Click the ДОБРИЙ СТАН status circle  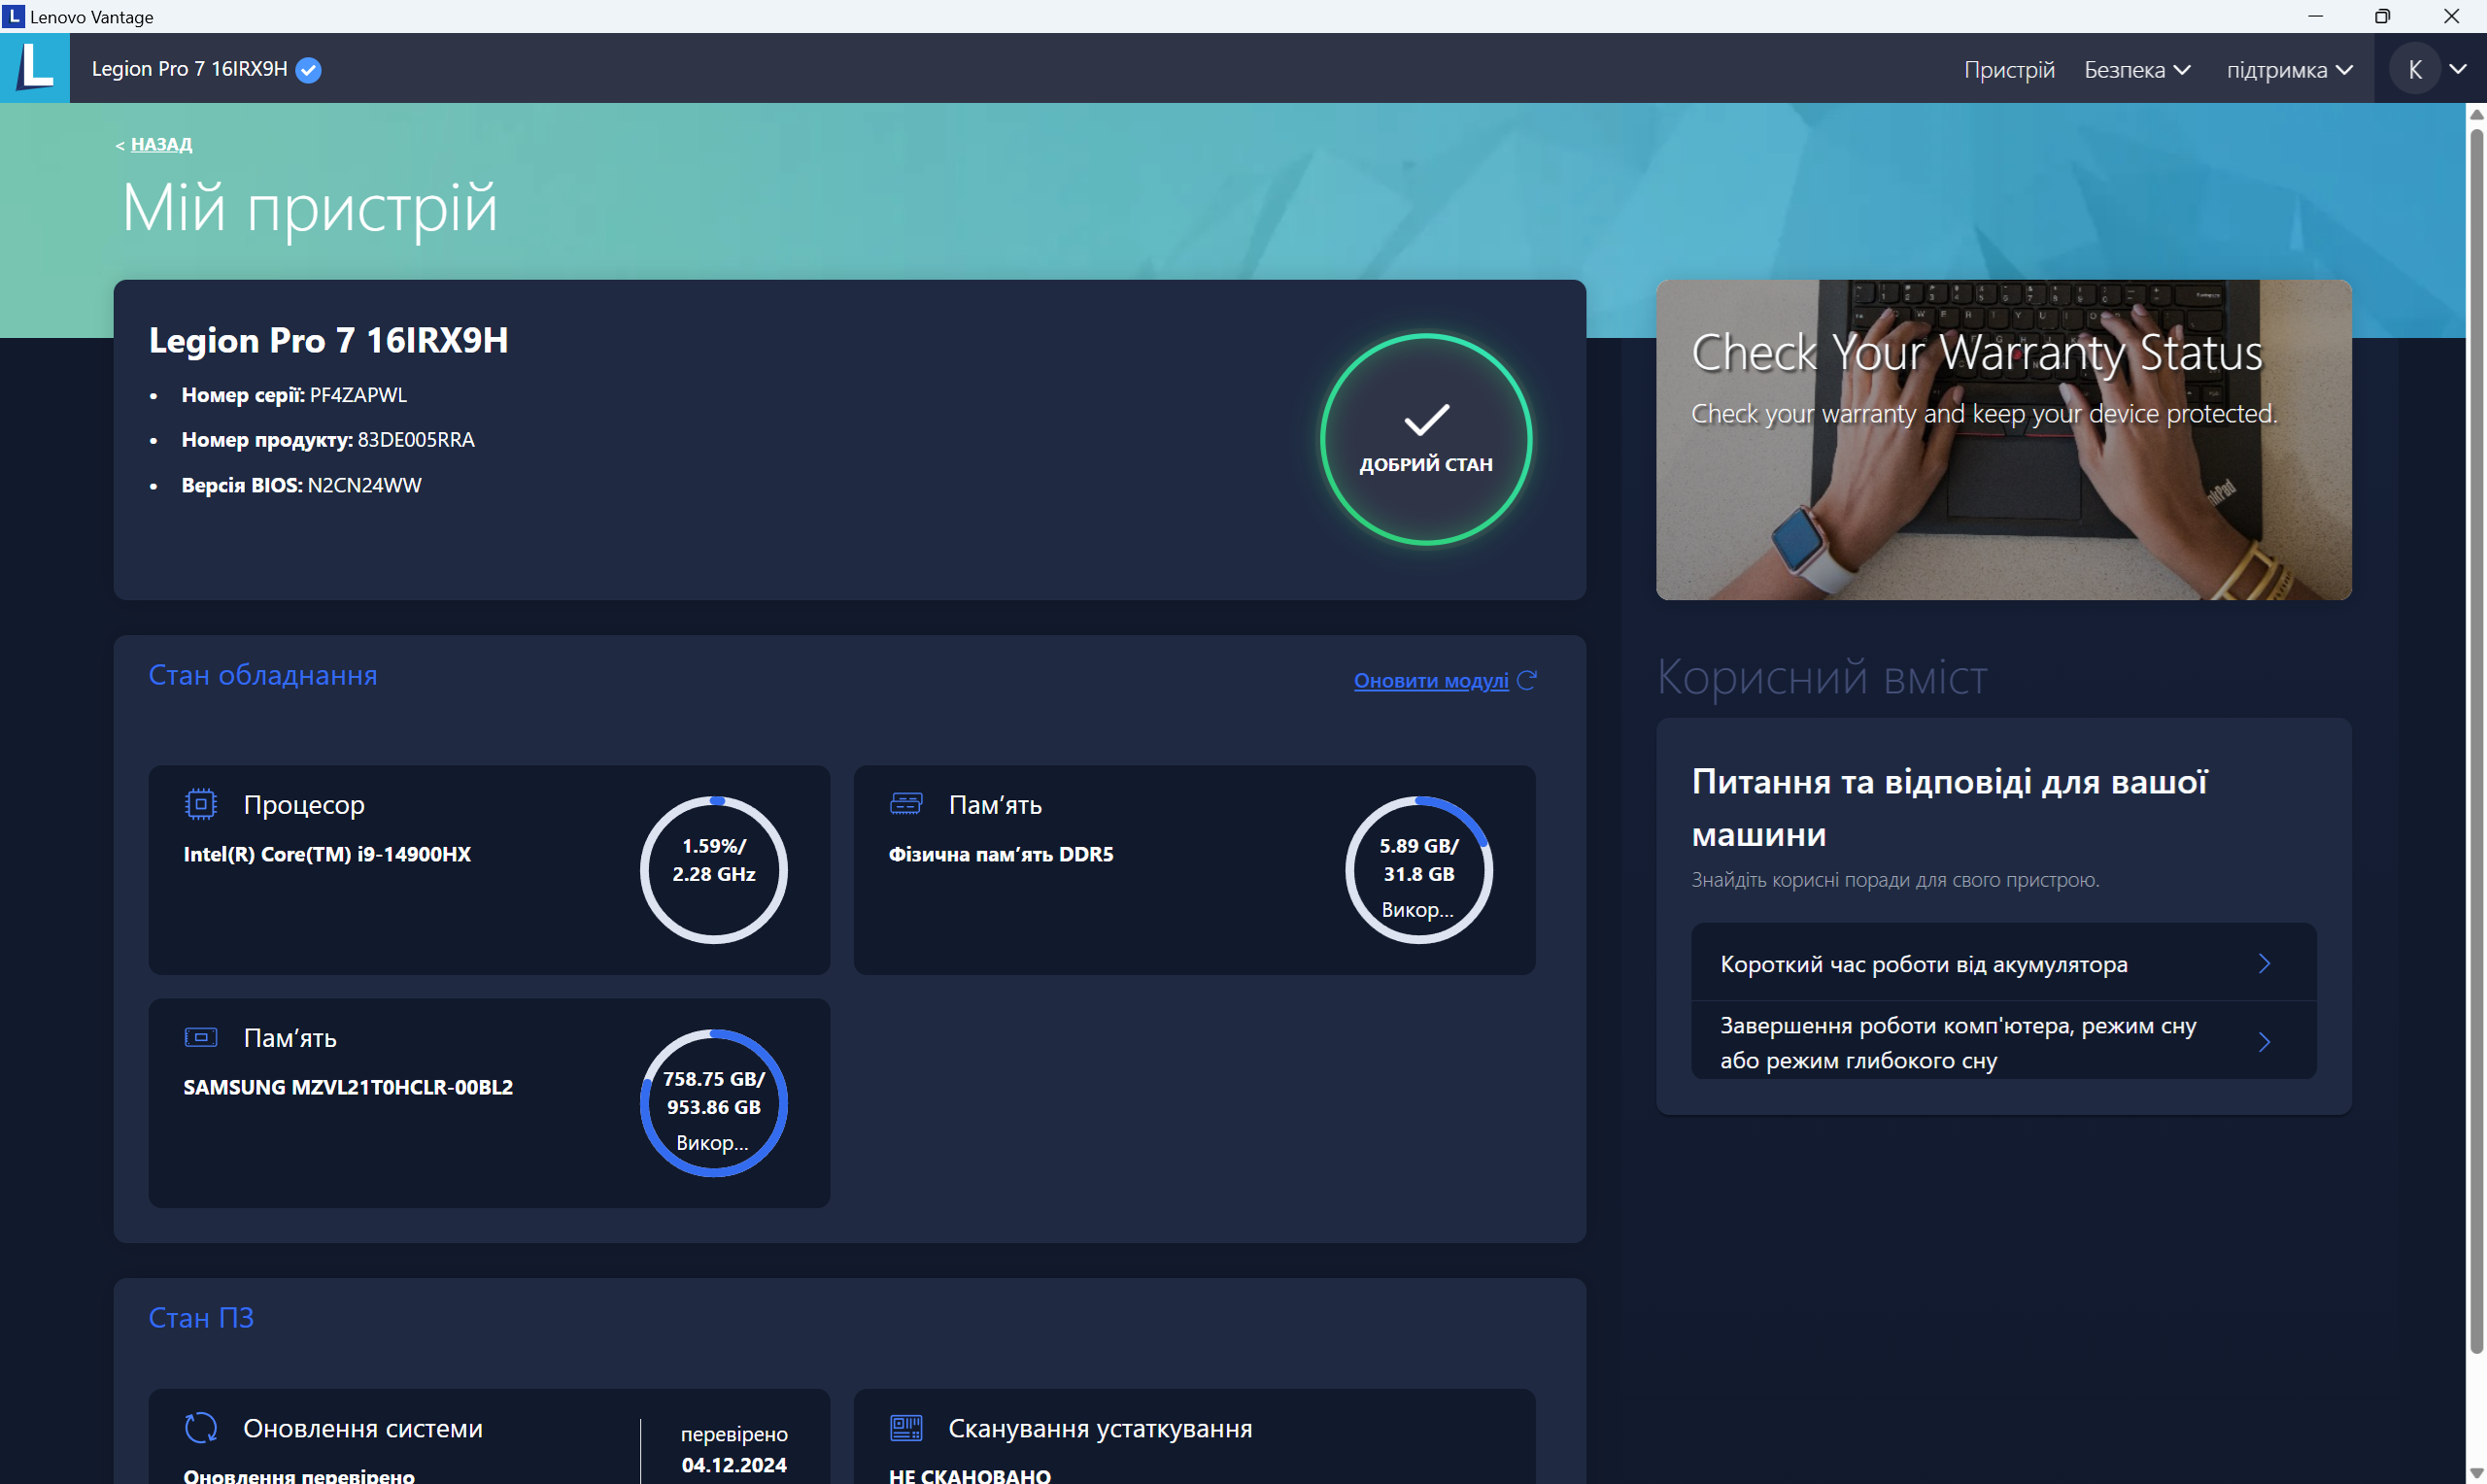1425,440
